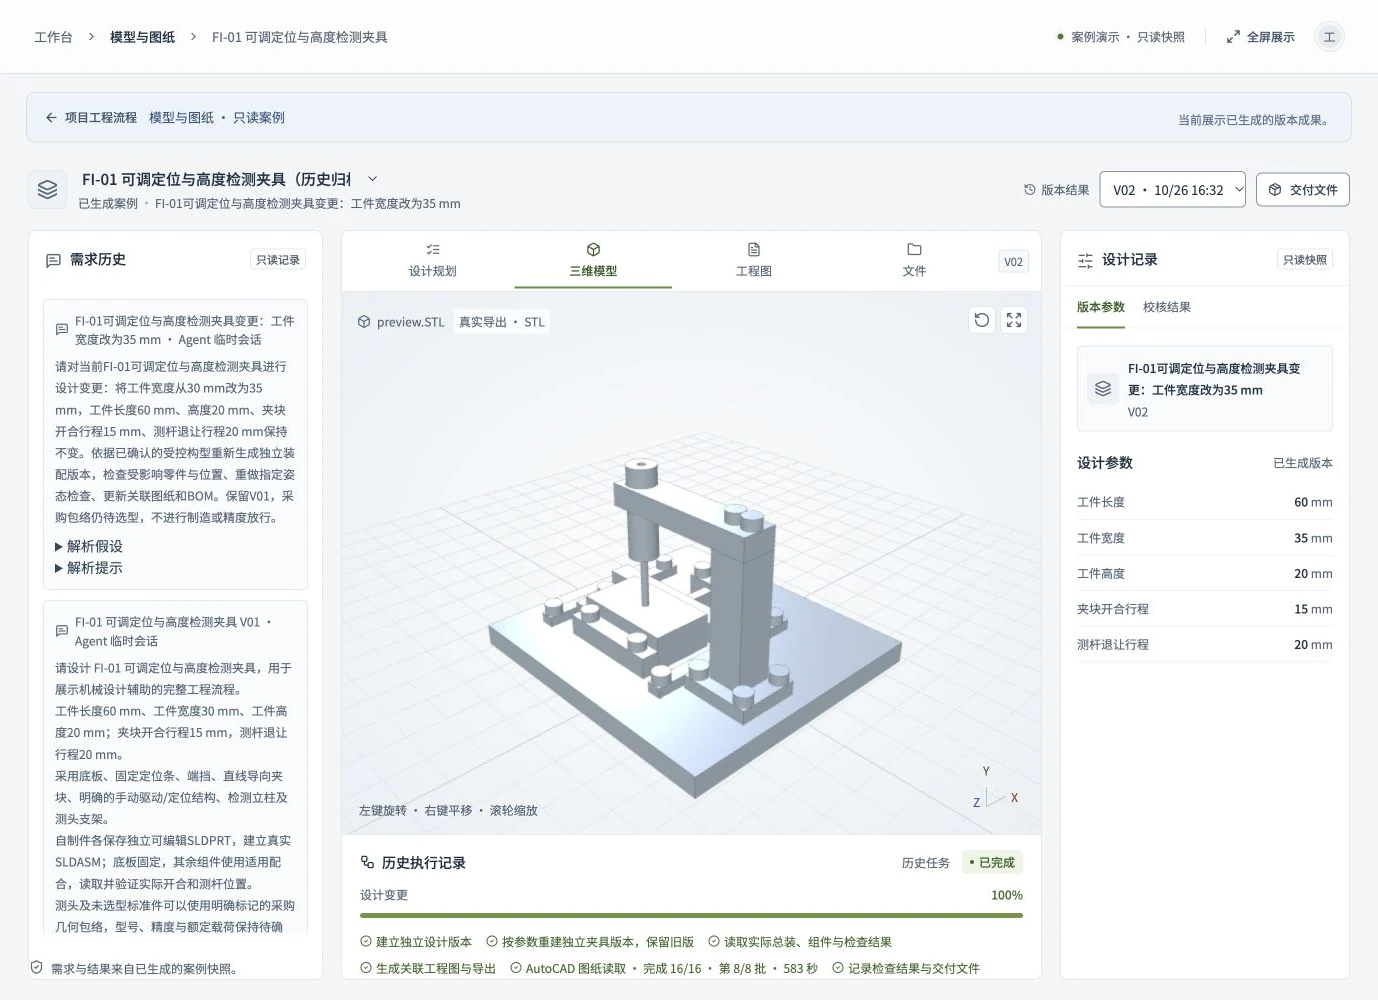Click the message icon of the 35 mm change request
This screenshot has height=1000, width=1378.
point(62,329)
